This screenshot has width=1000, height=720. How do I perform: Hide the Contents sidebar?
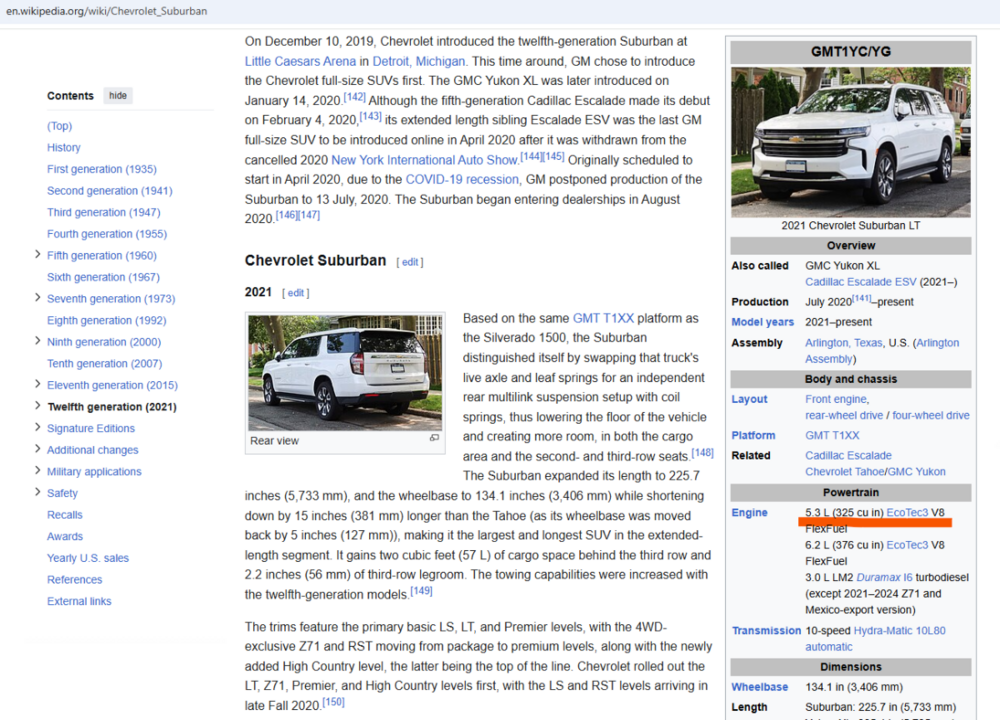coord(118,96)
